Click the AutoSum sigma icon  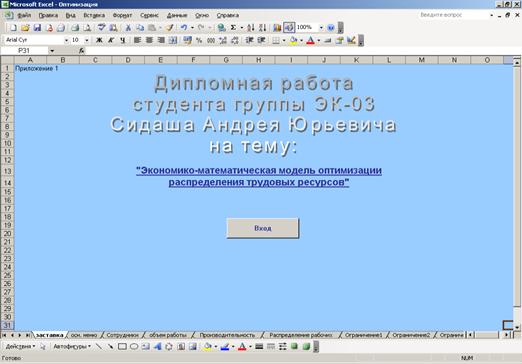pos(233,28)
